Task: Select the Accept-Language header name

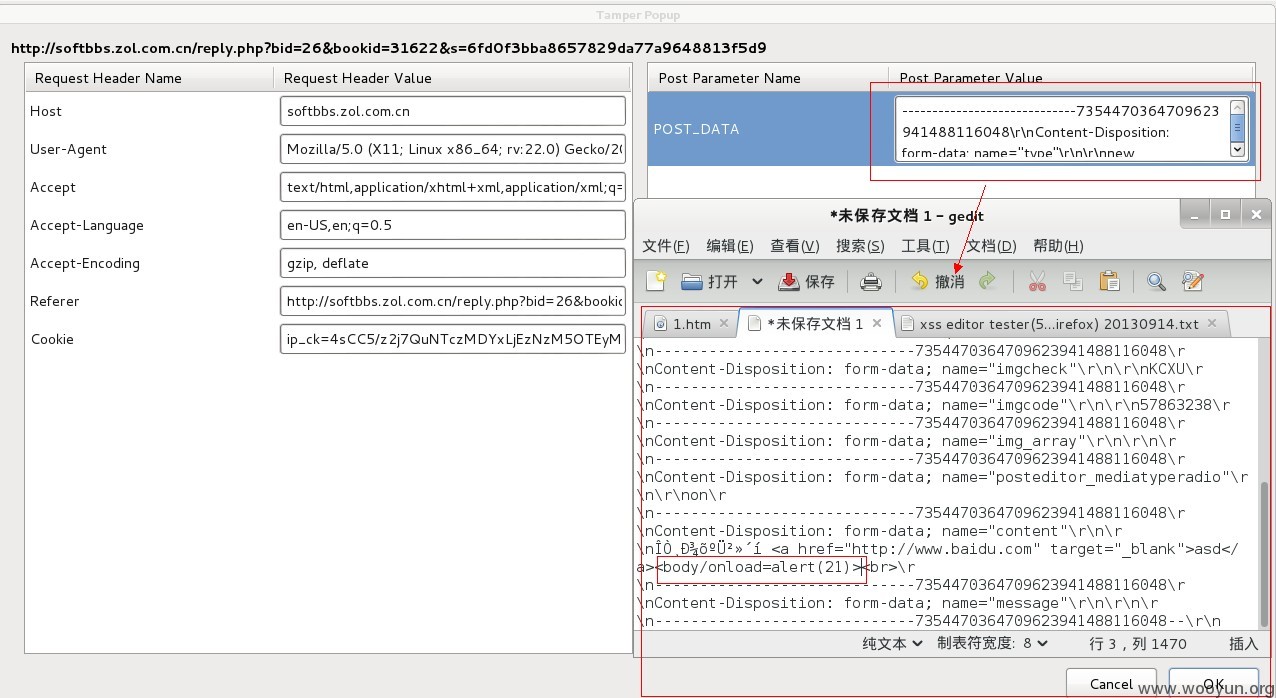Action: click(87, 225)
